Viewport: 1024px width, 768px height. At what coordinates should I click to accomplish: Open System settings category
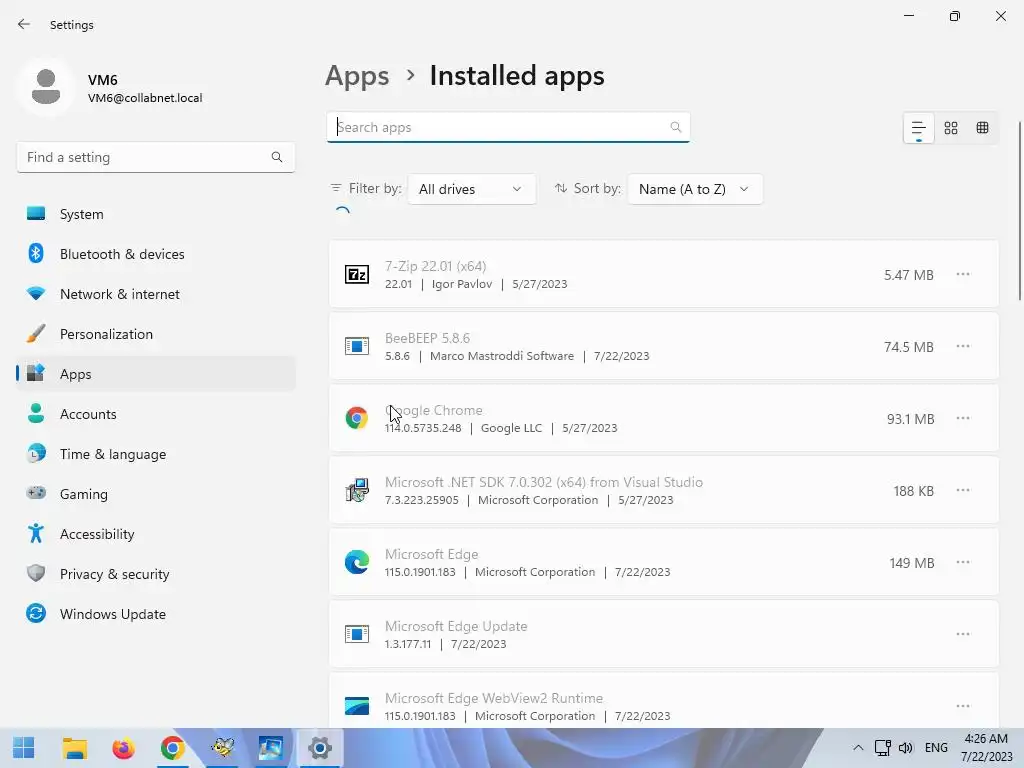155,214
